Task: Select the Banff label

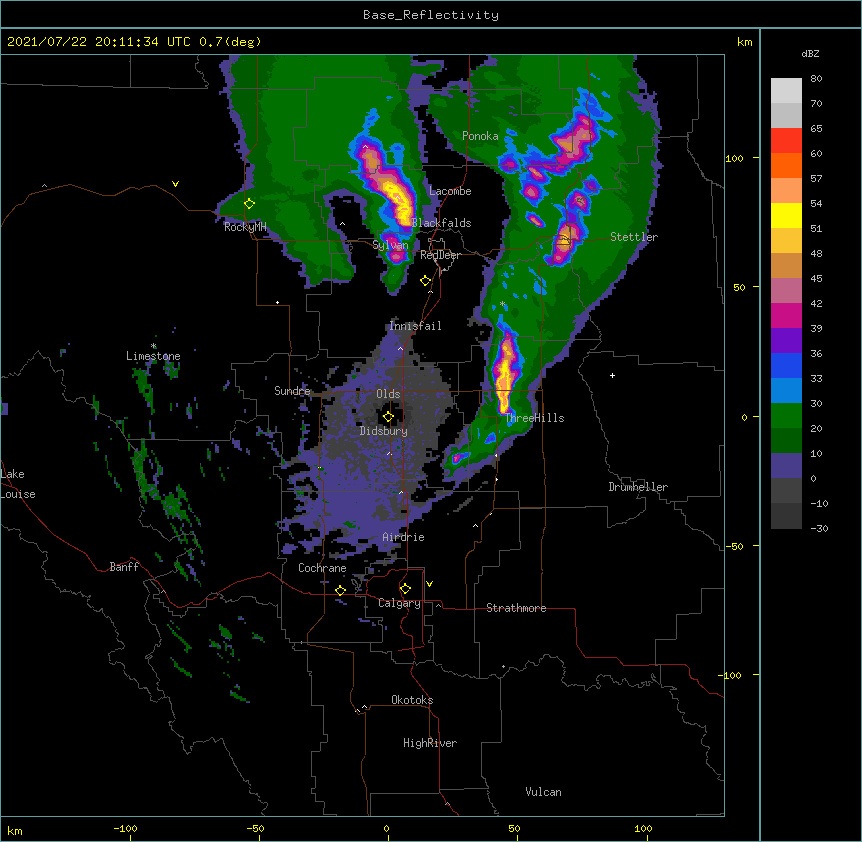Action: (124, 567)
